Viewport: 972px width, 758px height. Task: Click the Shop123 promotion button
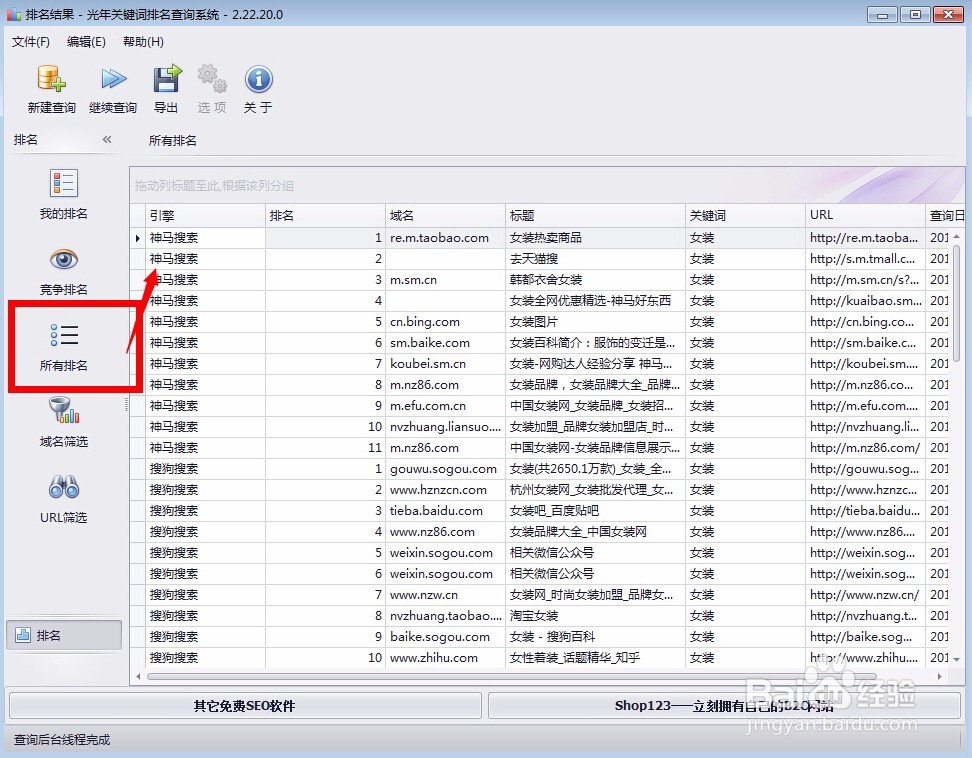pos(724,705)
